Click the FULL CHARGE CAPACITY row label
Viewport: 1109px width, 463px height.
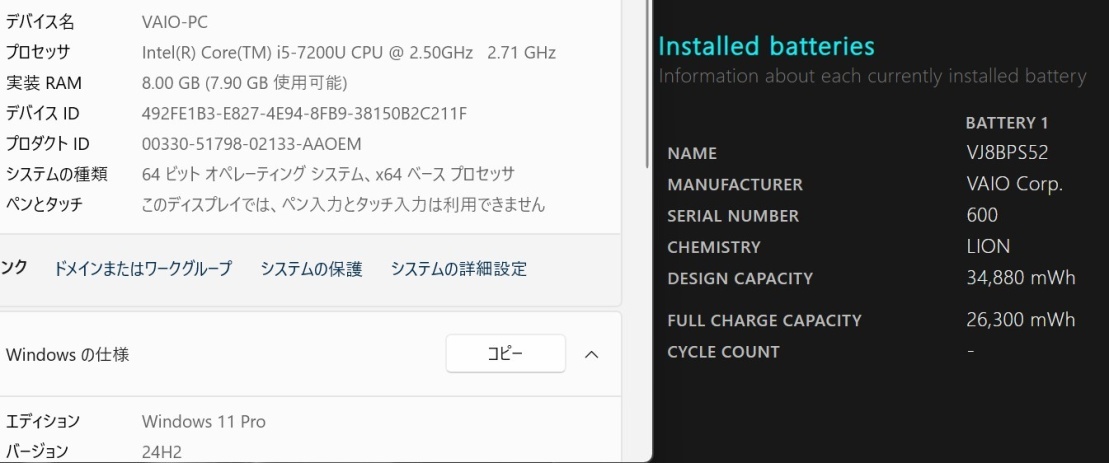pos(765,320)
